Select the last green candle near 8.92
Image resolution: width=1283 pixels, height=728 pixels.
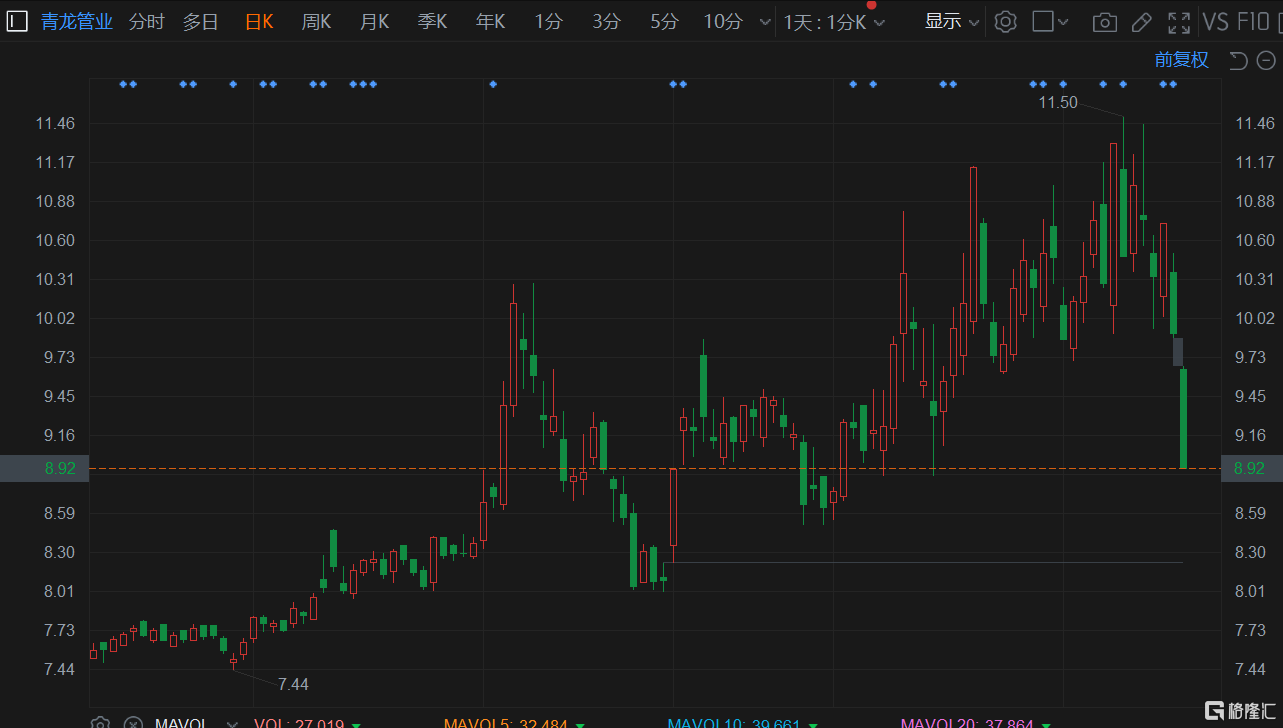click(x=1183, y=418)
